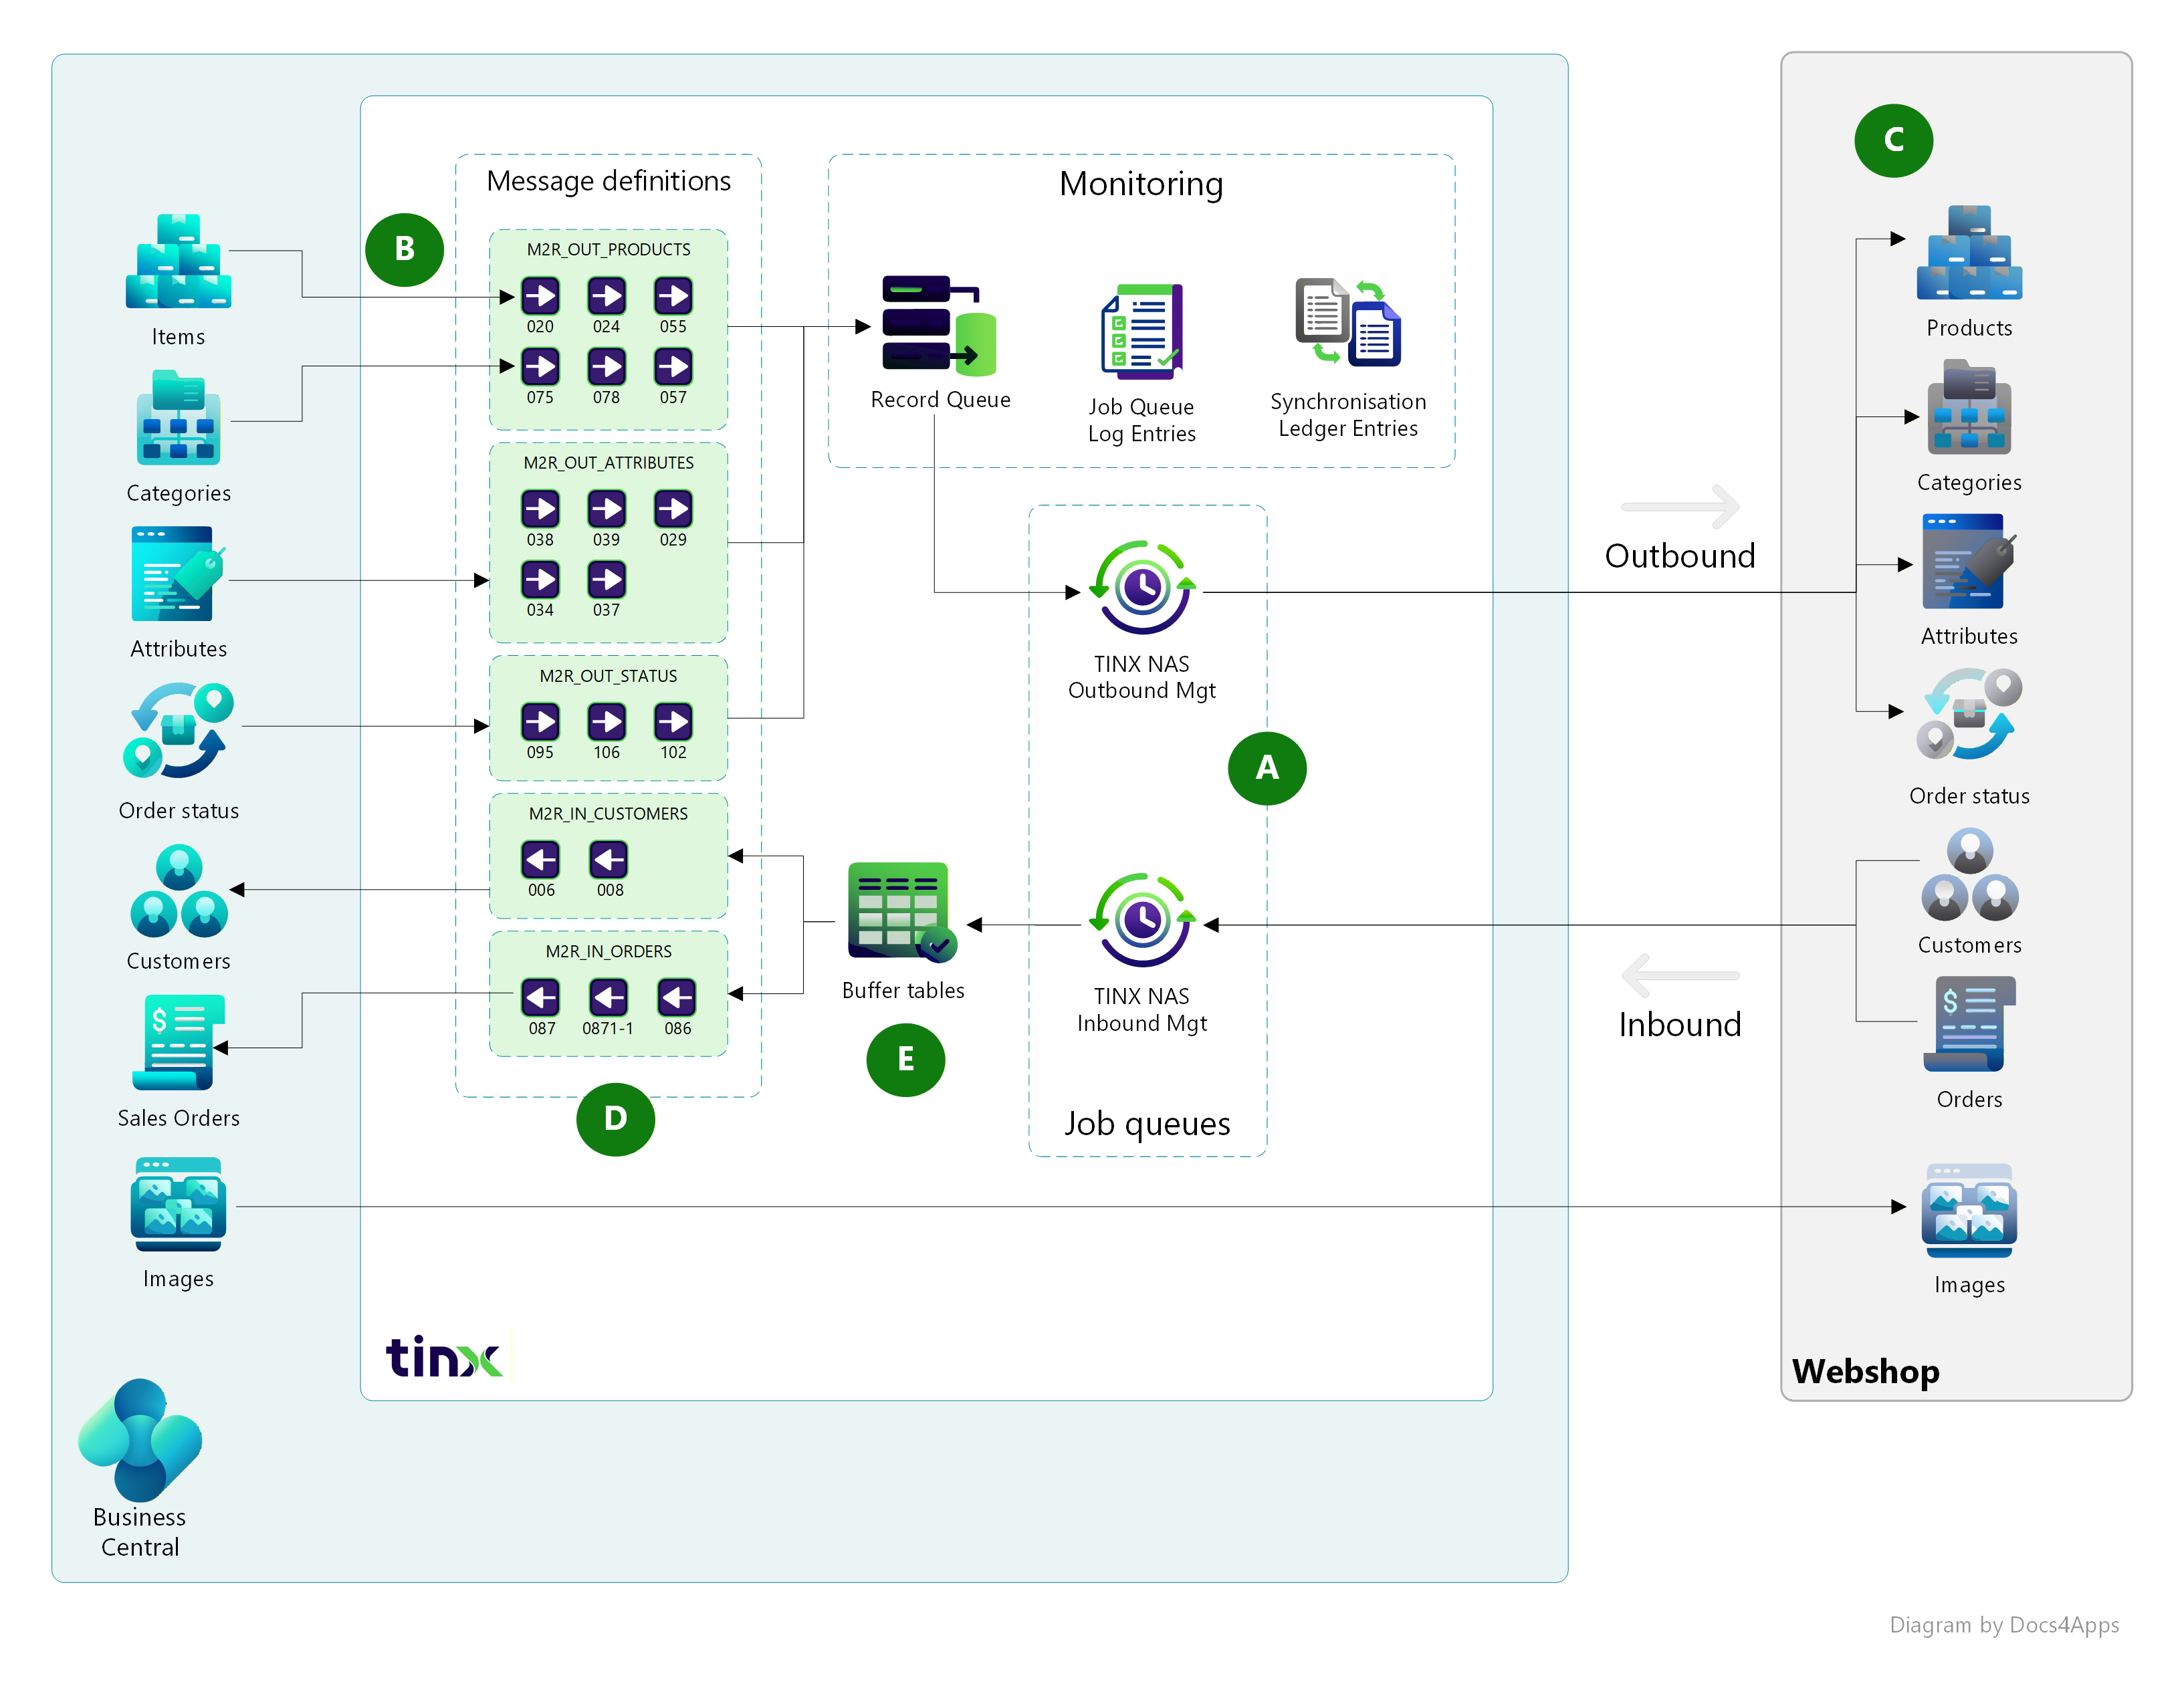Click the Job Queue Log Entries icon
The width and height of the screenshot is (2184, 1690).
pos(1142,331)
